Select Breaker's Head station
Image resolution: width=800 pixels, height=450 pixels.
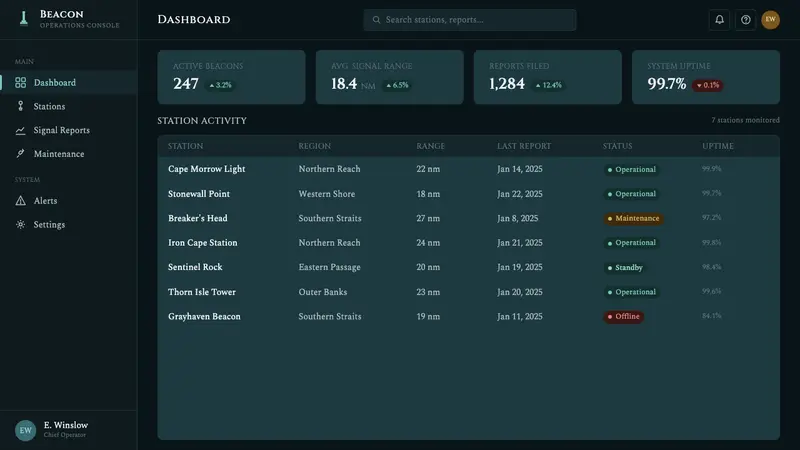coord(198,218)
